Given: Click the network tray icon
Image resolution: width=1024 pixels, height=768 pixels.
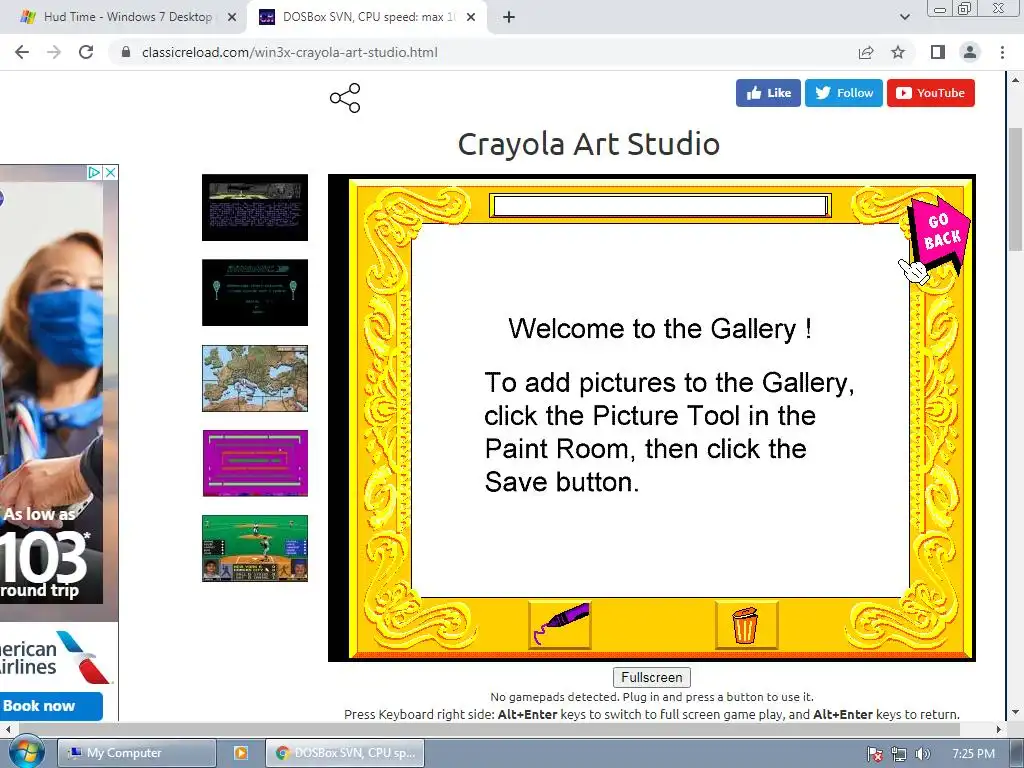Looking at the screenshot, I should point(899,754).
